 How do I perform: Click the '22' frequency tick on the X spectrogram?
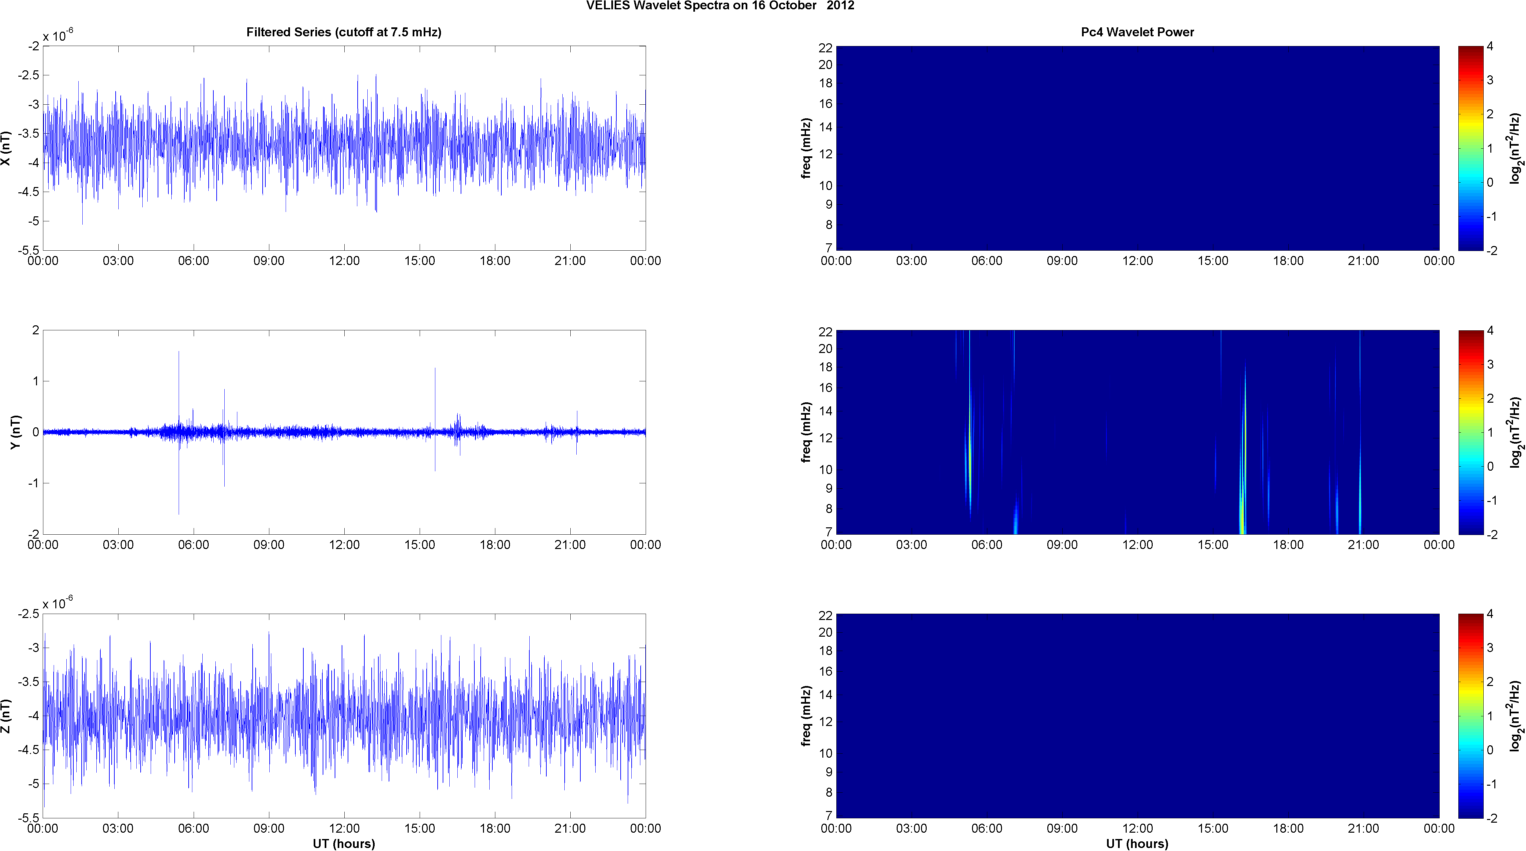(x=826, y=48)
